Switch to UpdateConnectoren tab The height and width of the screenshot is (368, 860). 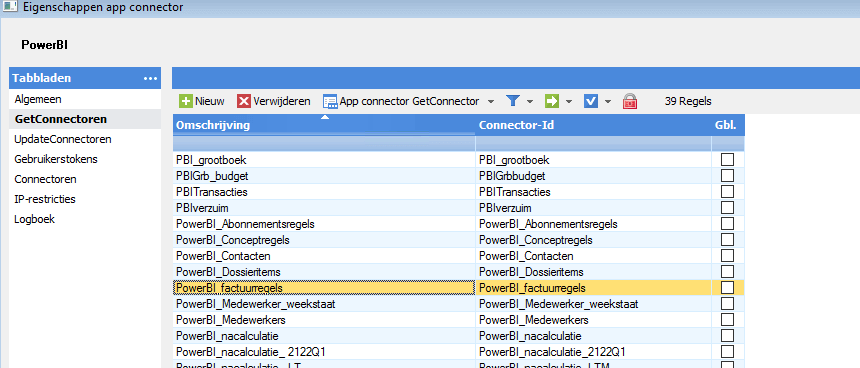point(85,139)
